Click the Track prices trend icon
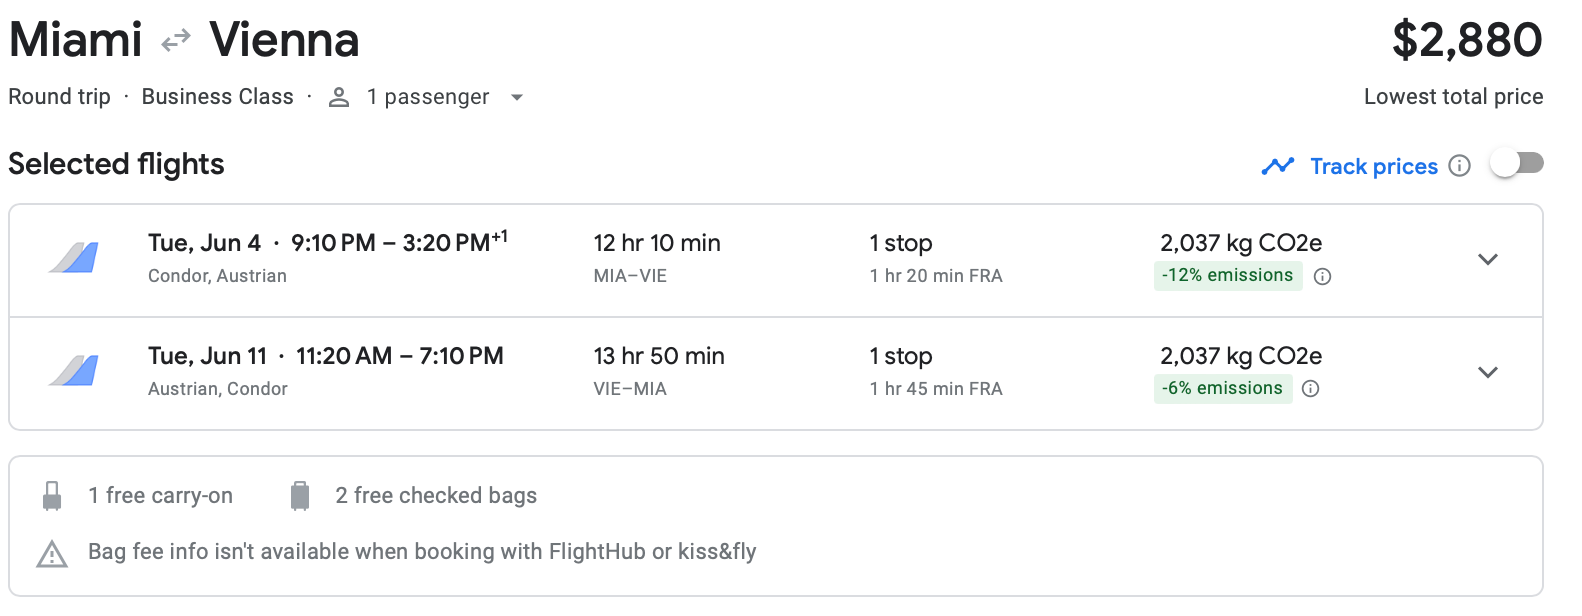The width and height of the screenshot is (1582, 616). pyautogui.click(x=1278, y=166)
